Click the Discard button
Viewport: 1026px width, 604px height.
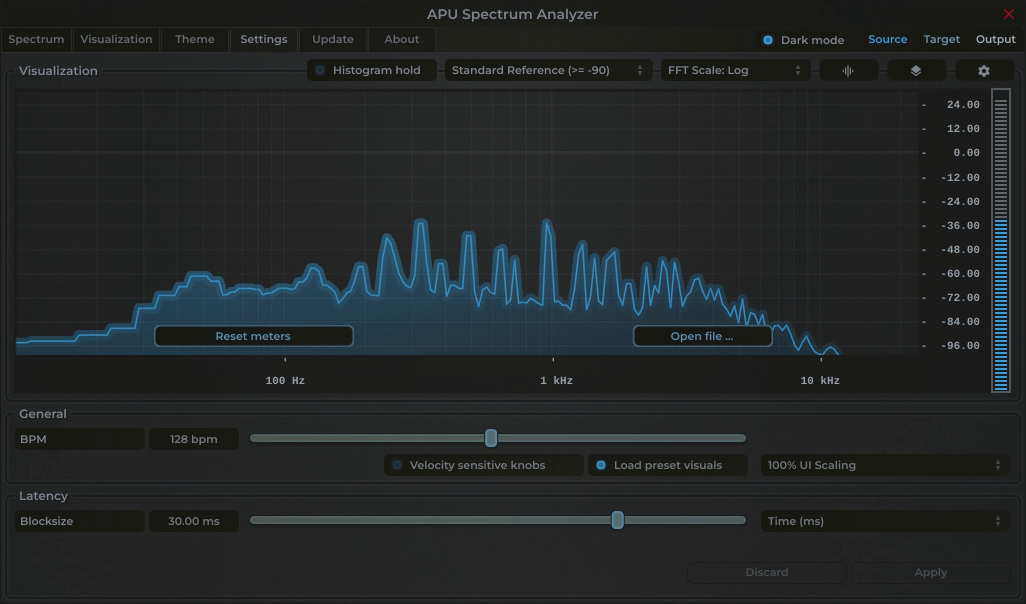(x=766, y=573)
